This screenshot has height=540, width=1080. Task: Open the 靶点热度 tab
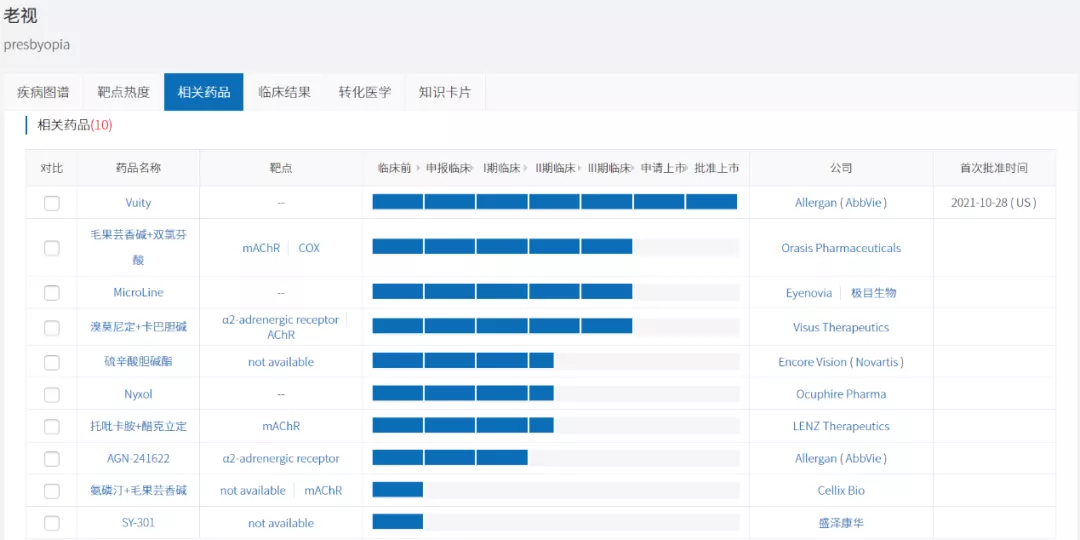click(x=123, y=92)
